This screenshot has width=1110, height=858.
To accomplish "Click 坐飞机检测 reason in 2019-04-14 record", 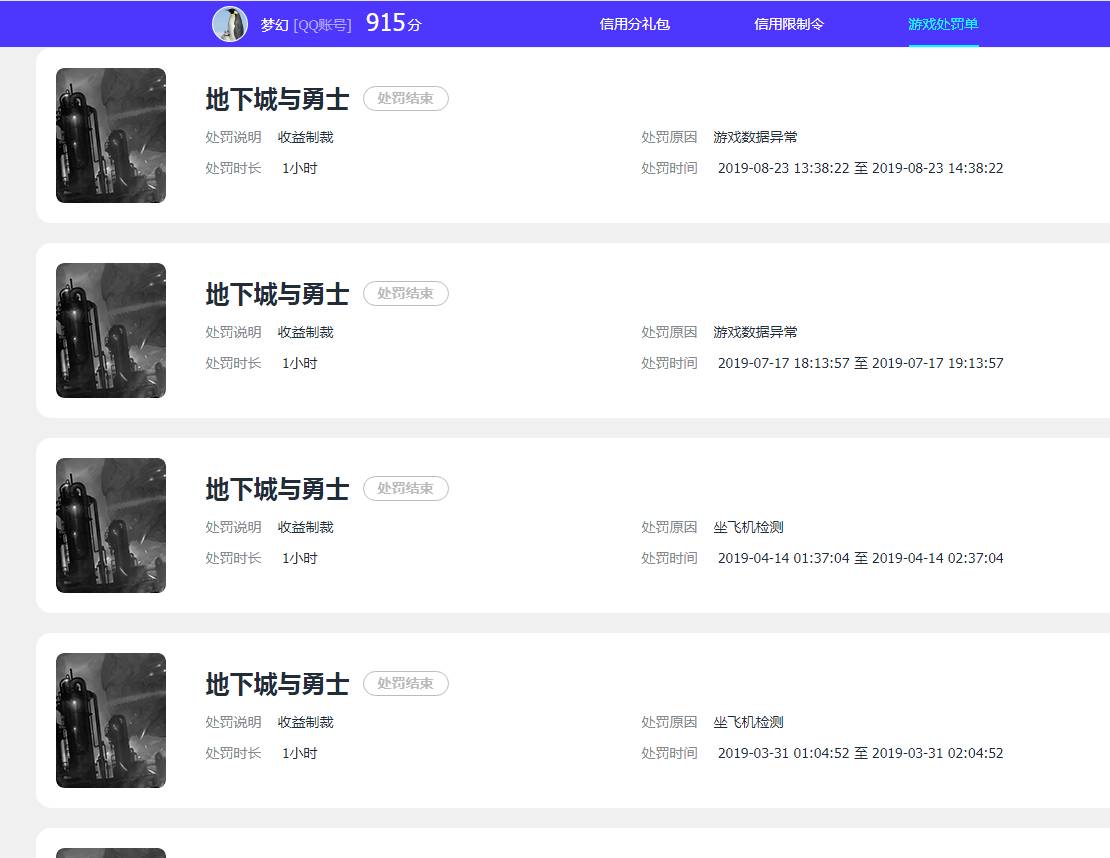I will (x=748, y=527).
